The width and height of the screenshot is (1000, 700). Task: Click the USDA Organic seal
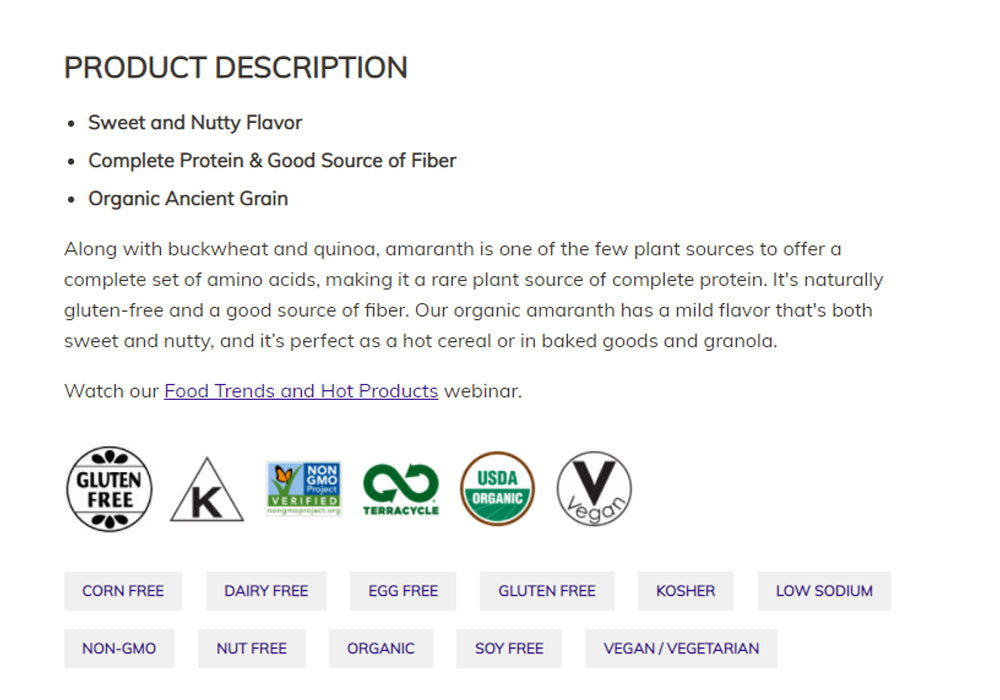[x=497, y=488]
